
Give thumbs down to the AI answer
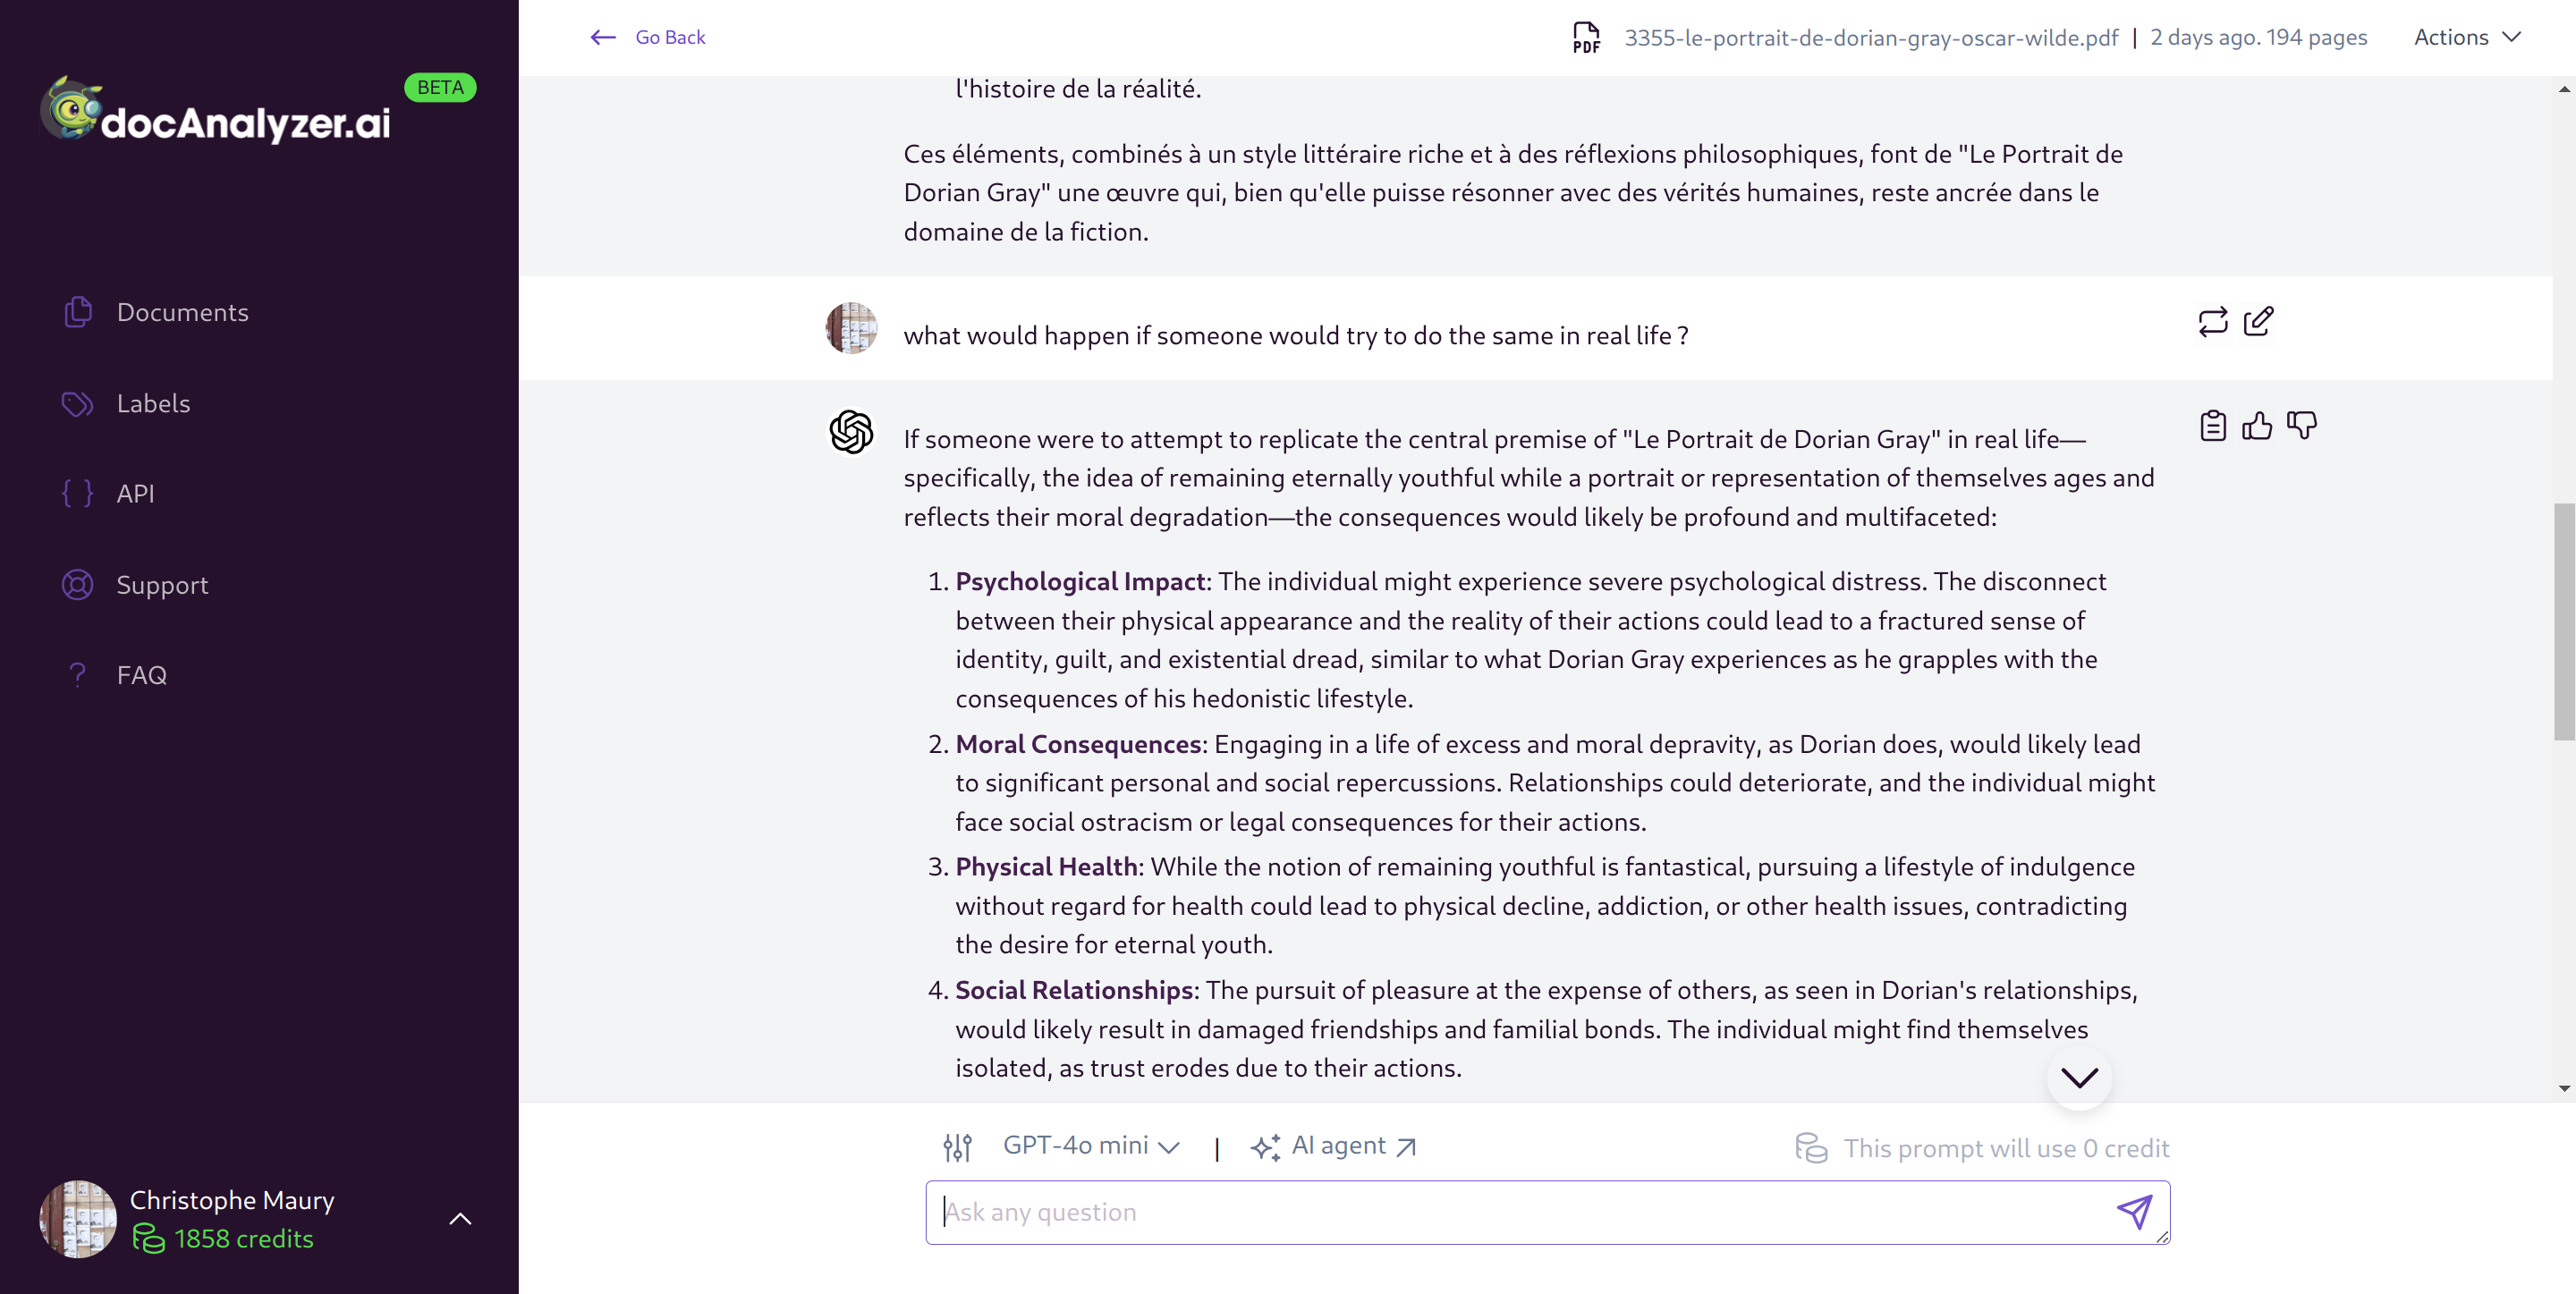click(2303, 425)
